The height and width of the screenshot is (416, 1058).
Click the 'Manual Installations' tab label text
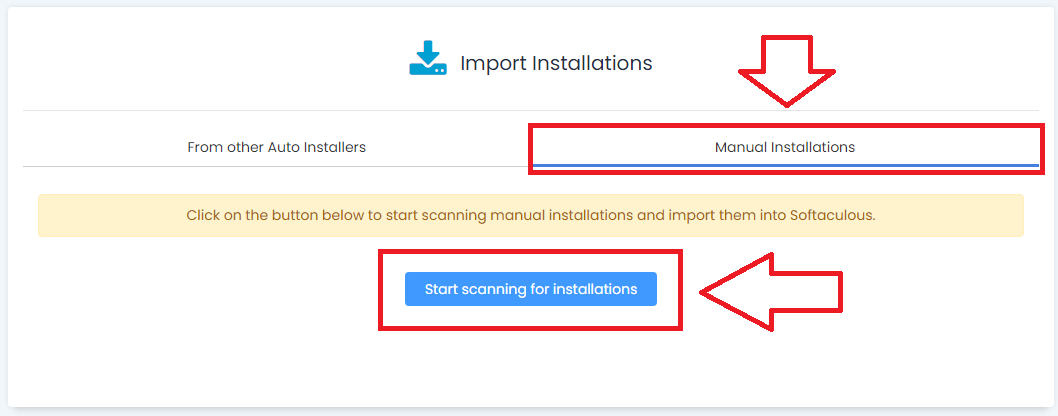click(x=785, y=147)
